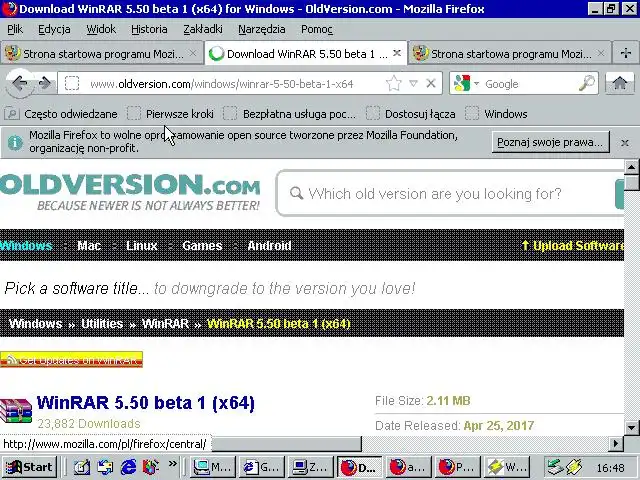Open Bezpłatna usługa poc... bookmark
Viewport: 640px width, 480px height.
[289, 114]
